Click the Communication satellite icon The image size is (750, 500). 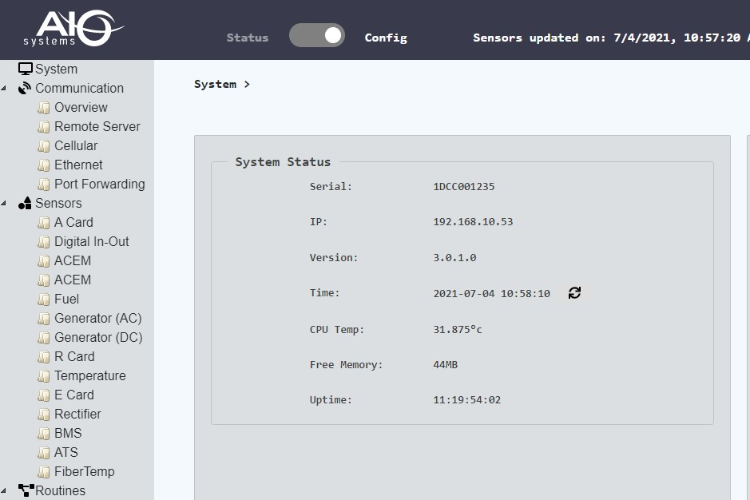(24, 88)
